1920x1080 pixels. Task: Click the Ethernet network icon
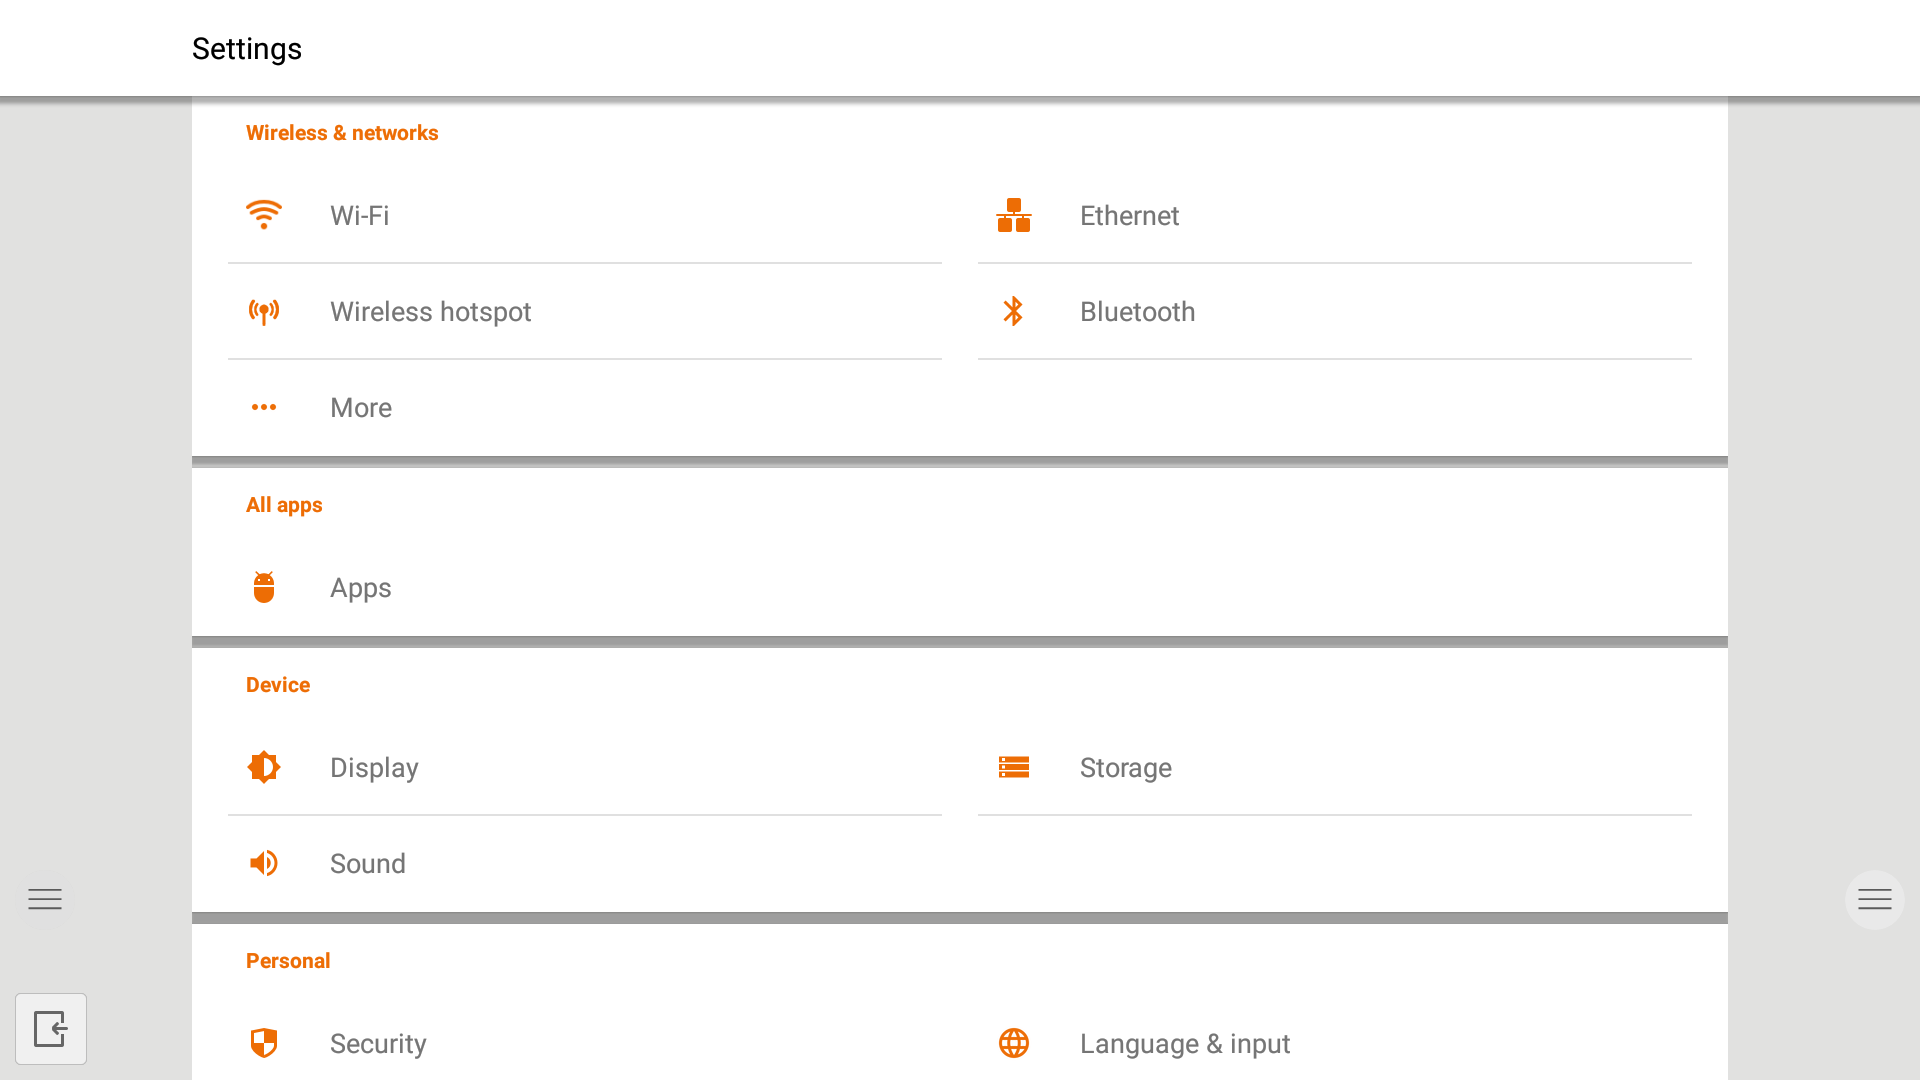1013,215
